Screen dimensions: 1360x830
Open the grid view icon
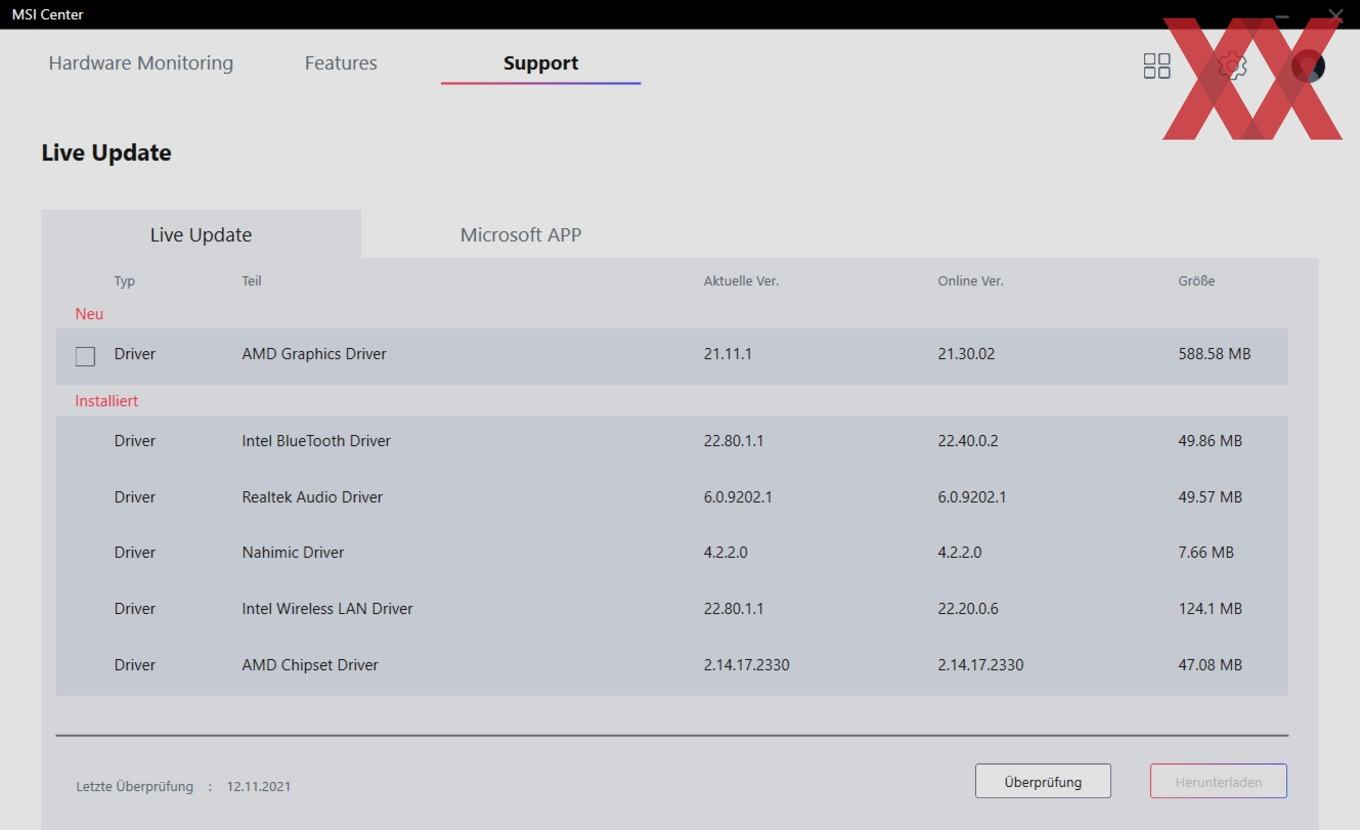click(1157, 66)
